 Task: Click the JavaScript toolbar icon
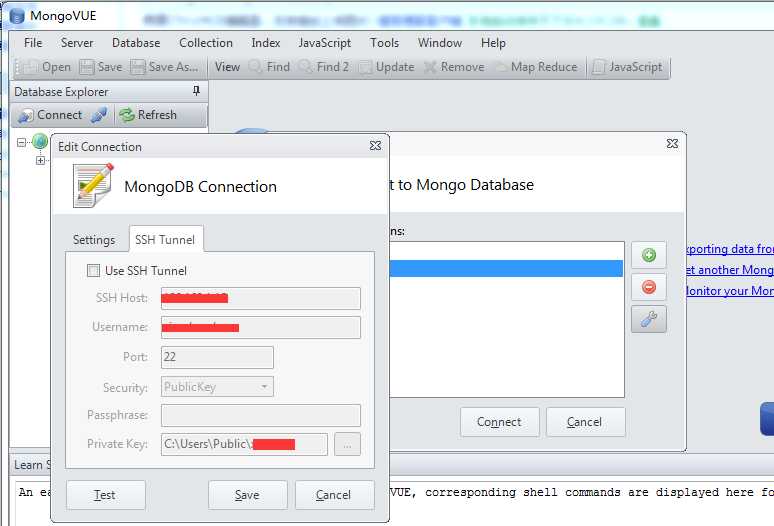[598, 67]
